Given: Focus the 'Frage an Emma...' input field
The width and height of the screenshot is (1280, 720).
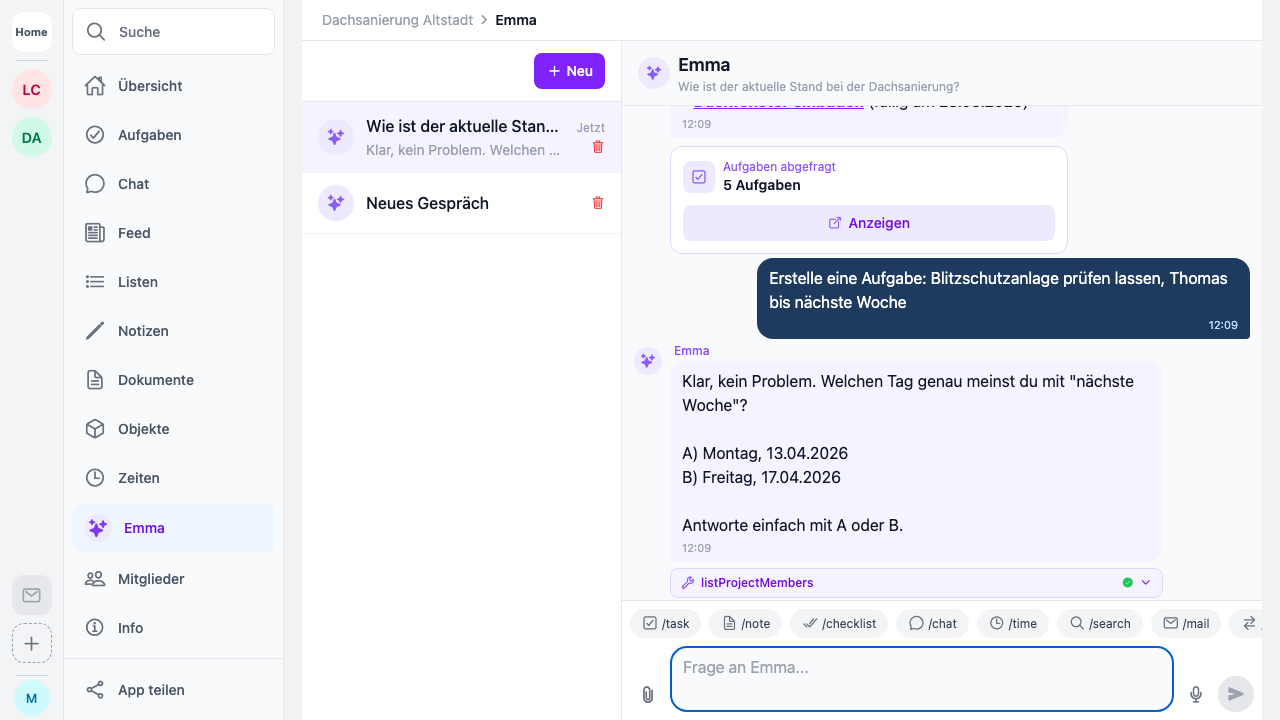Looking at the screenshot, I should click(920, 679).
